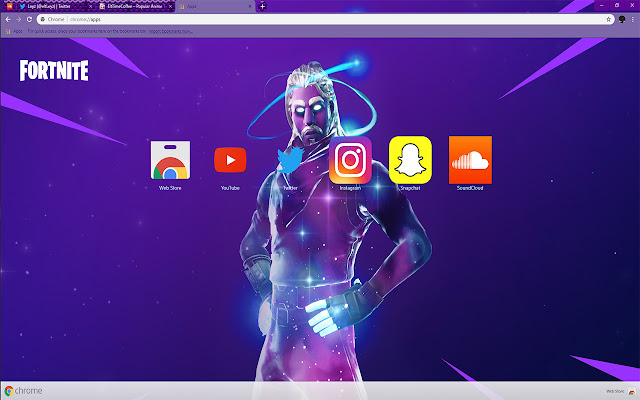Open the Twitter app icon
Screen dimensions: 640x400
290,160
